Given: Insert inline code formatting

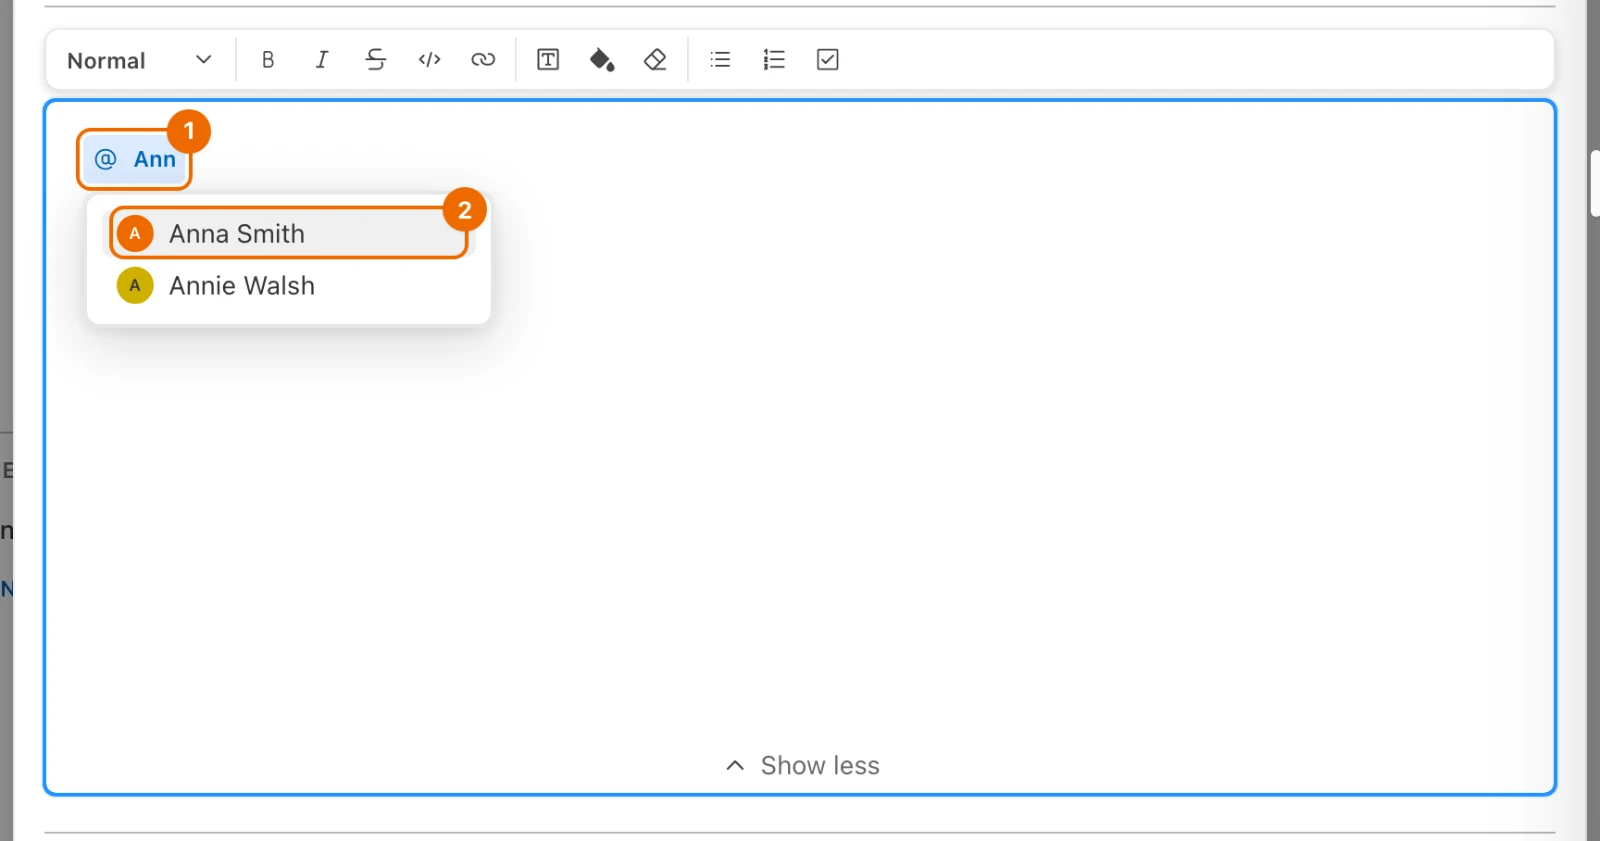Looking at the screenshot, I should [x=430, y=60].
